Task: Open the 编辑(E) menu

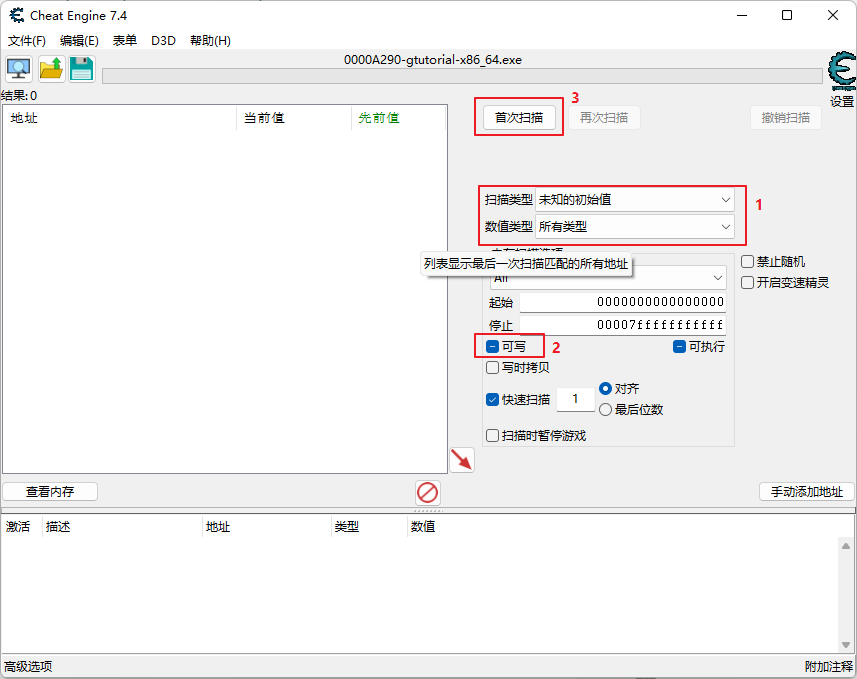Action: click(79, 40)
